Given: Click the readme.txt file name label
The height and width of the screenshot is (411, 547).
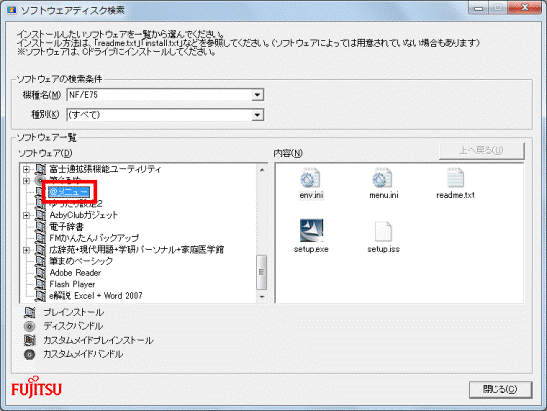Looking at the screenshot, I should pos(455,195).
